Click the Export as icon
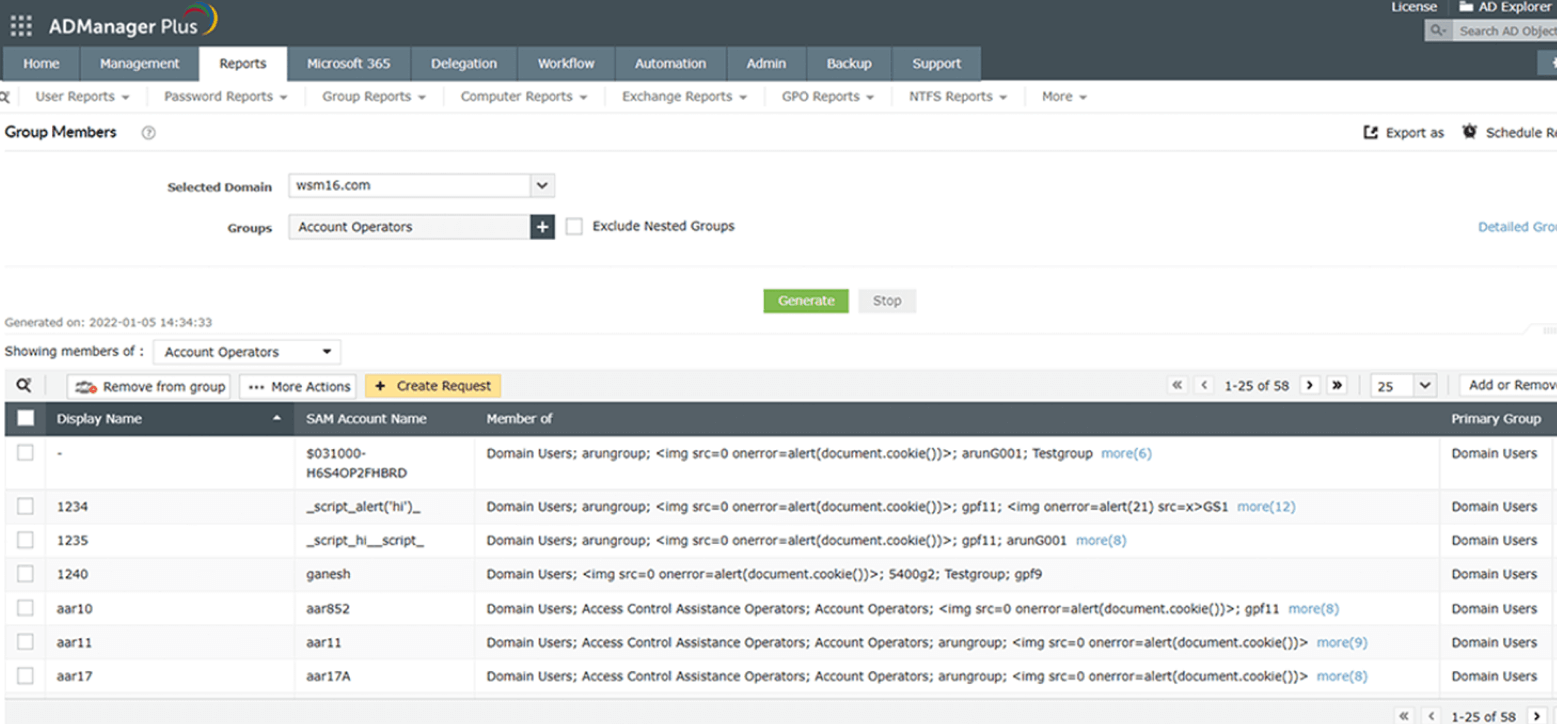 pos(1371,132)
